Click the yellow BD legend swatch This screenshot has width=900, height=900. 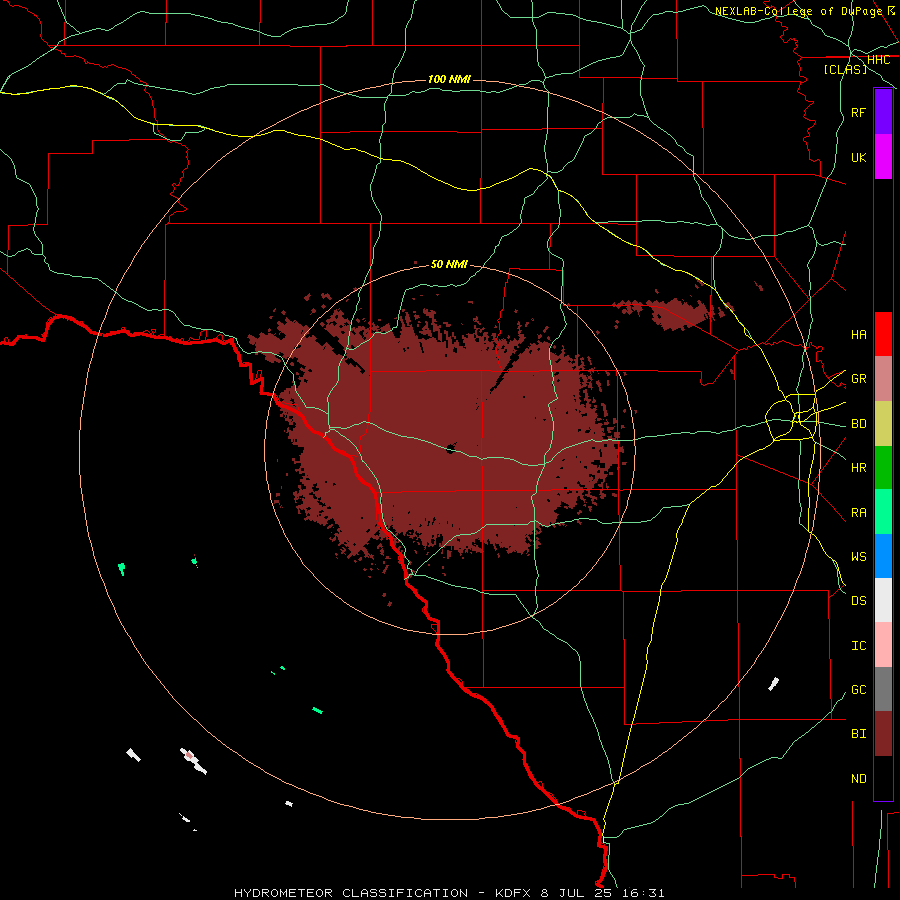(883, 423)
